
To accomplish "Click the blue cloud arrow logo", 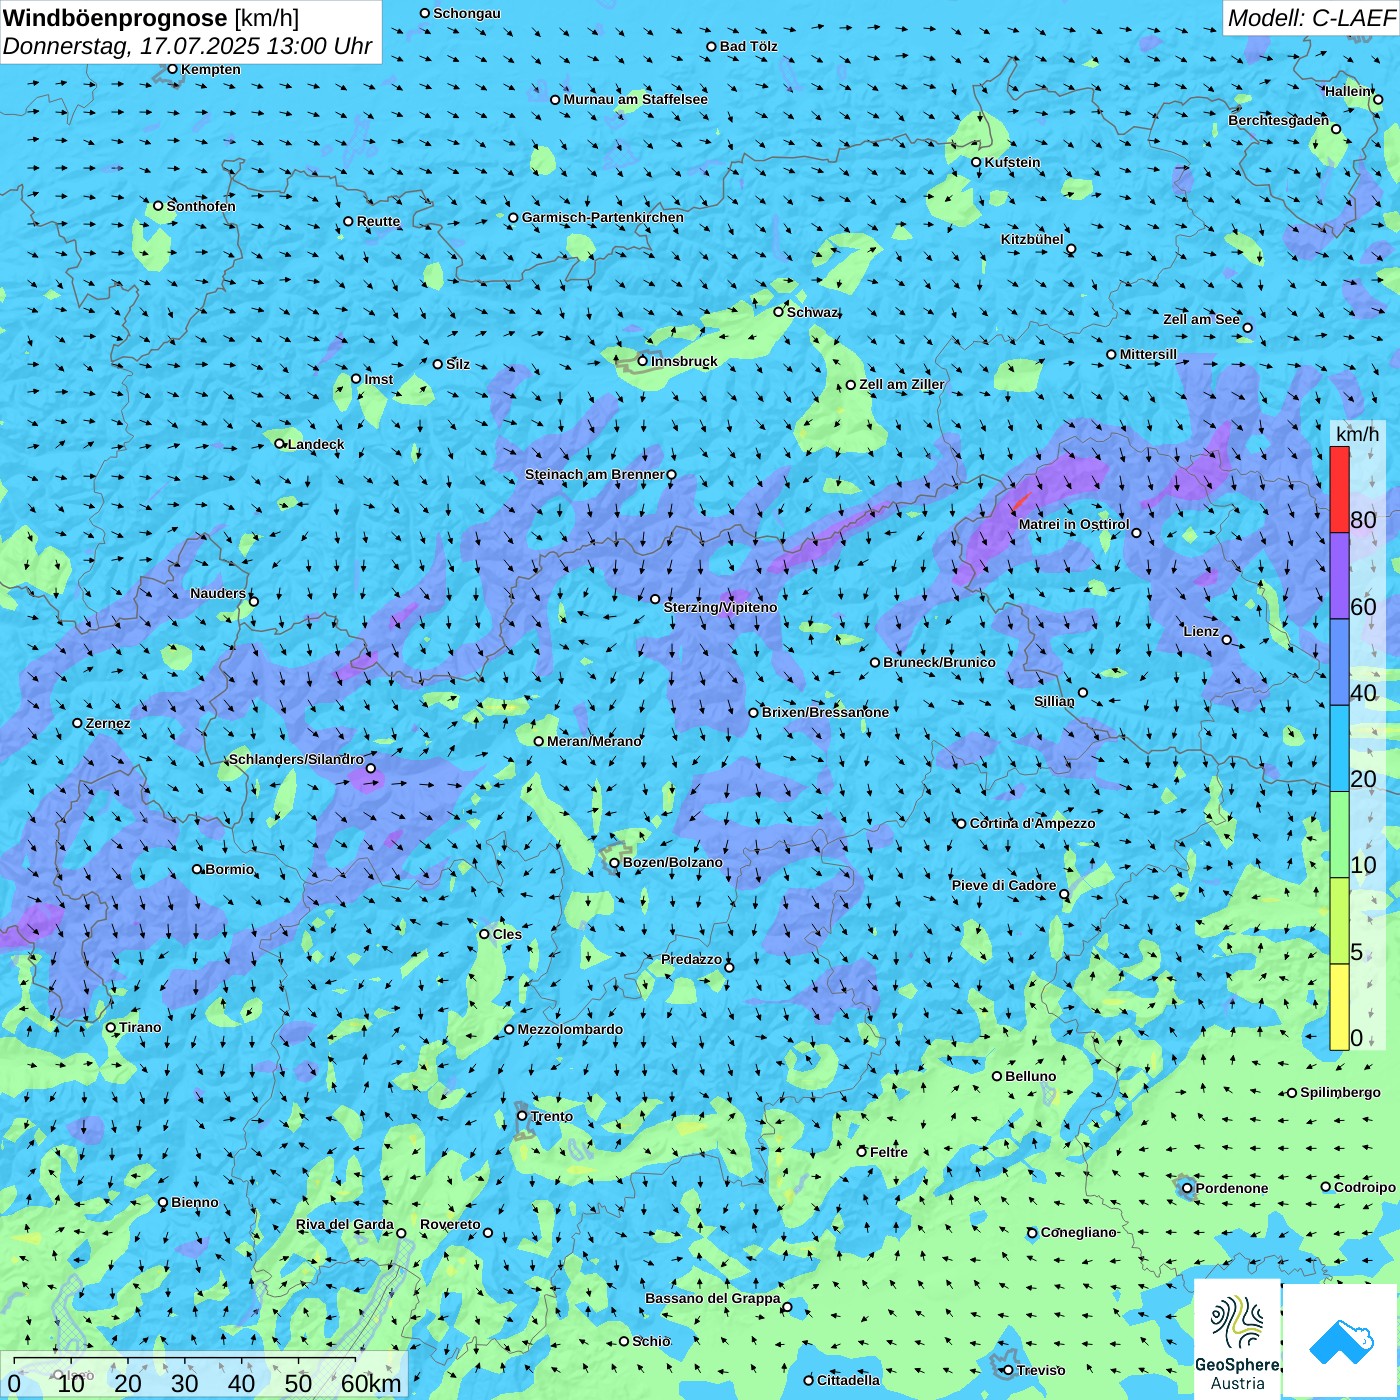I will [1341, 1341].
